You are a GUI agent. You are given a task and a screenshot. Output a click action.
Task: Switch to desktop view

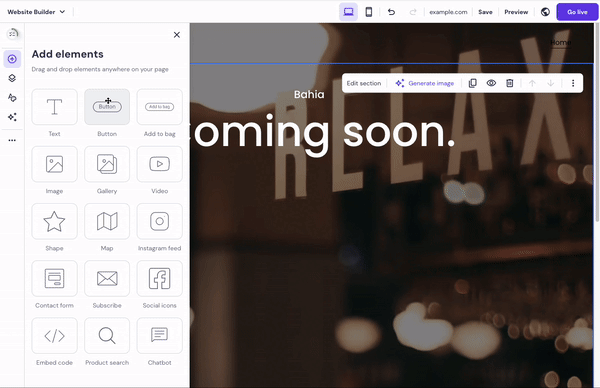point(348,12)
